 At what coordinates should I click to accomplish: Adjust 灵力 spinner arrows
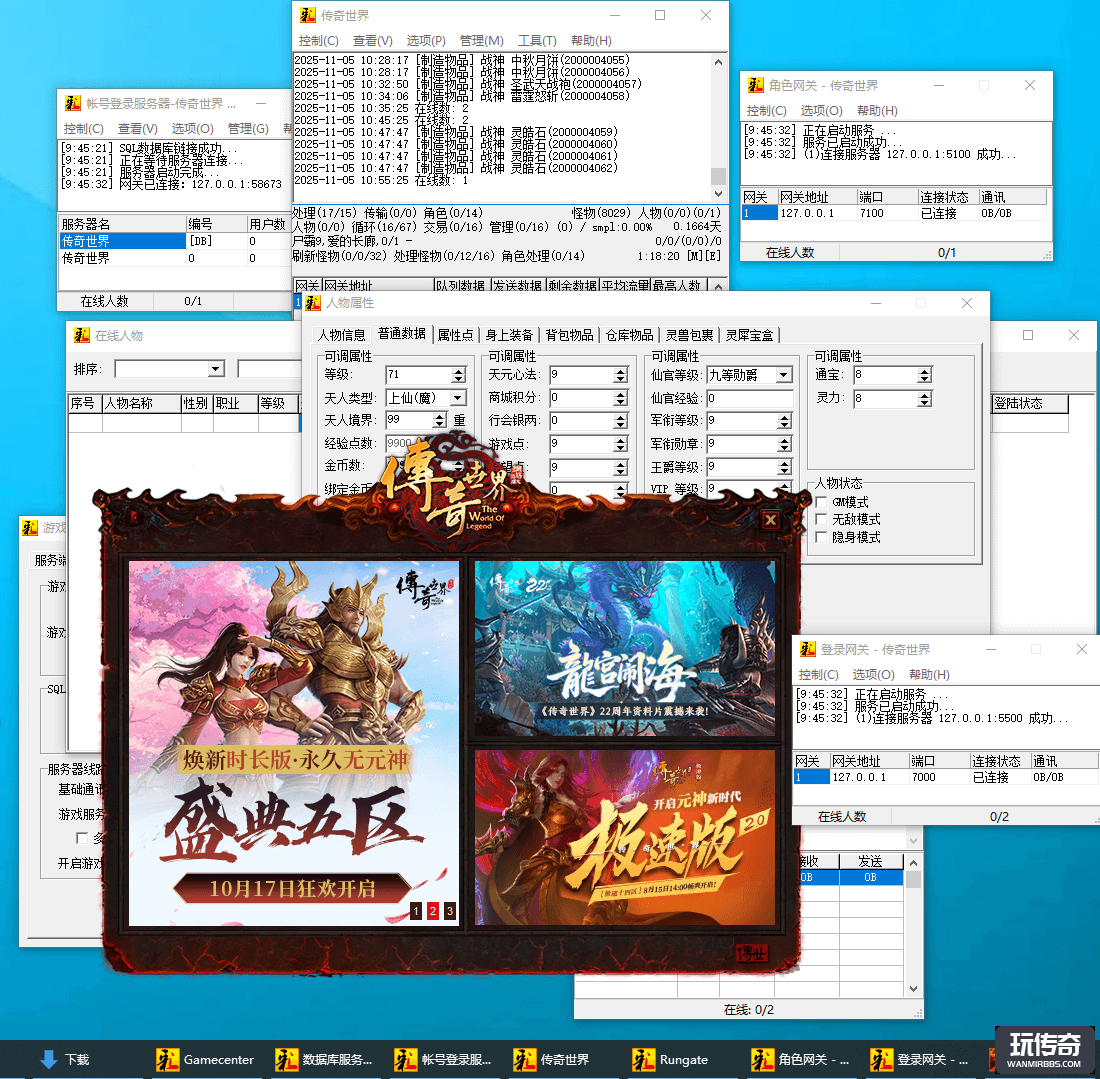point(925,399)
